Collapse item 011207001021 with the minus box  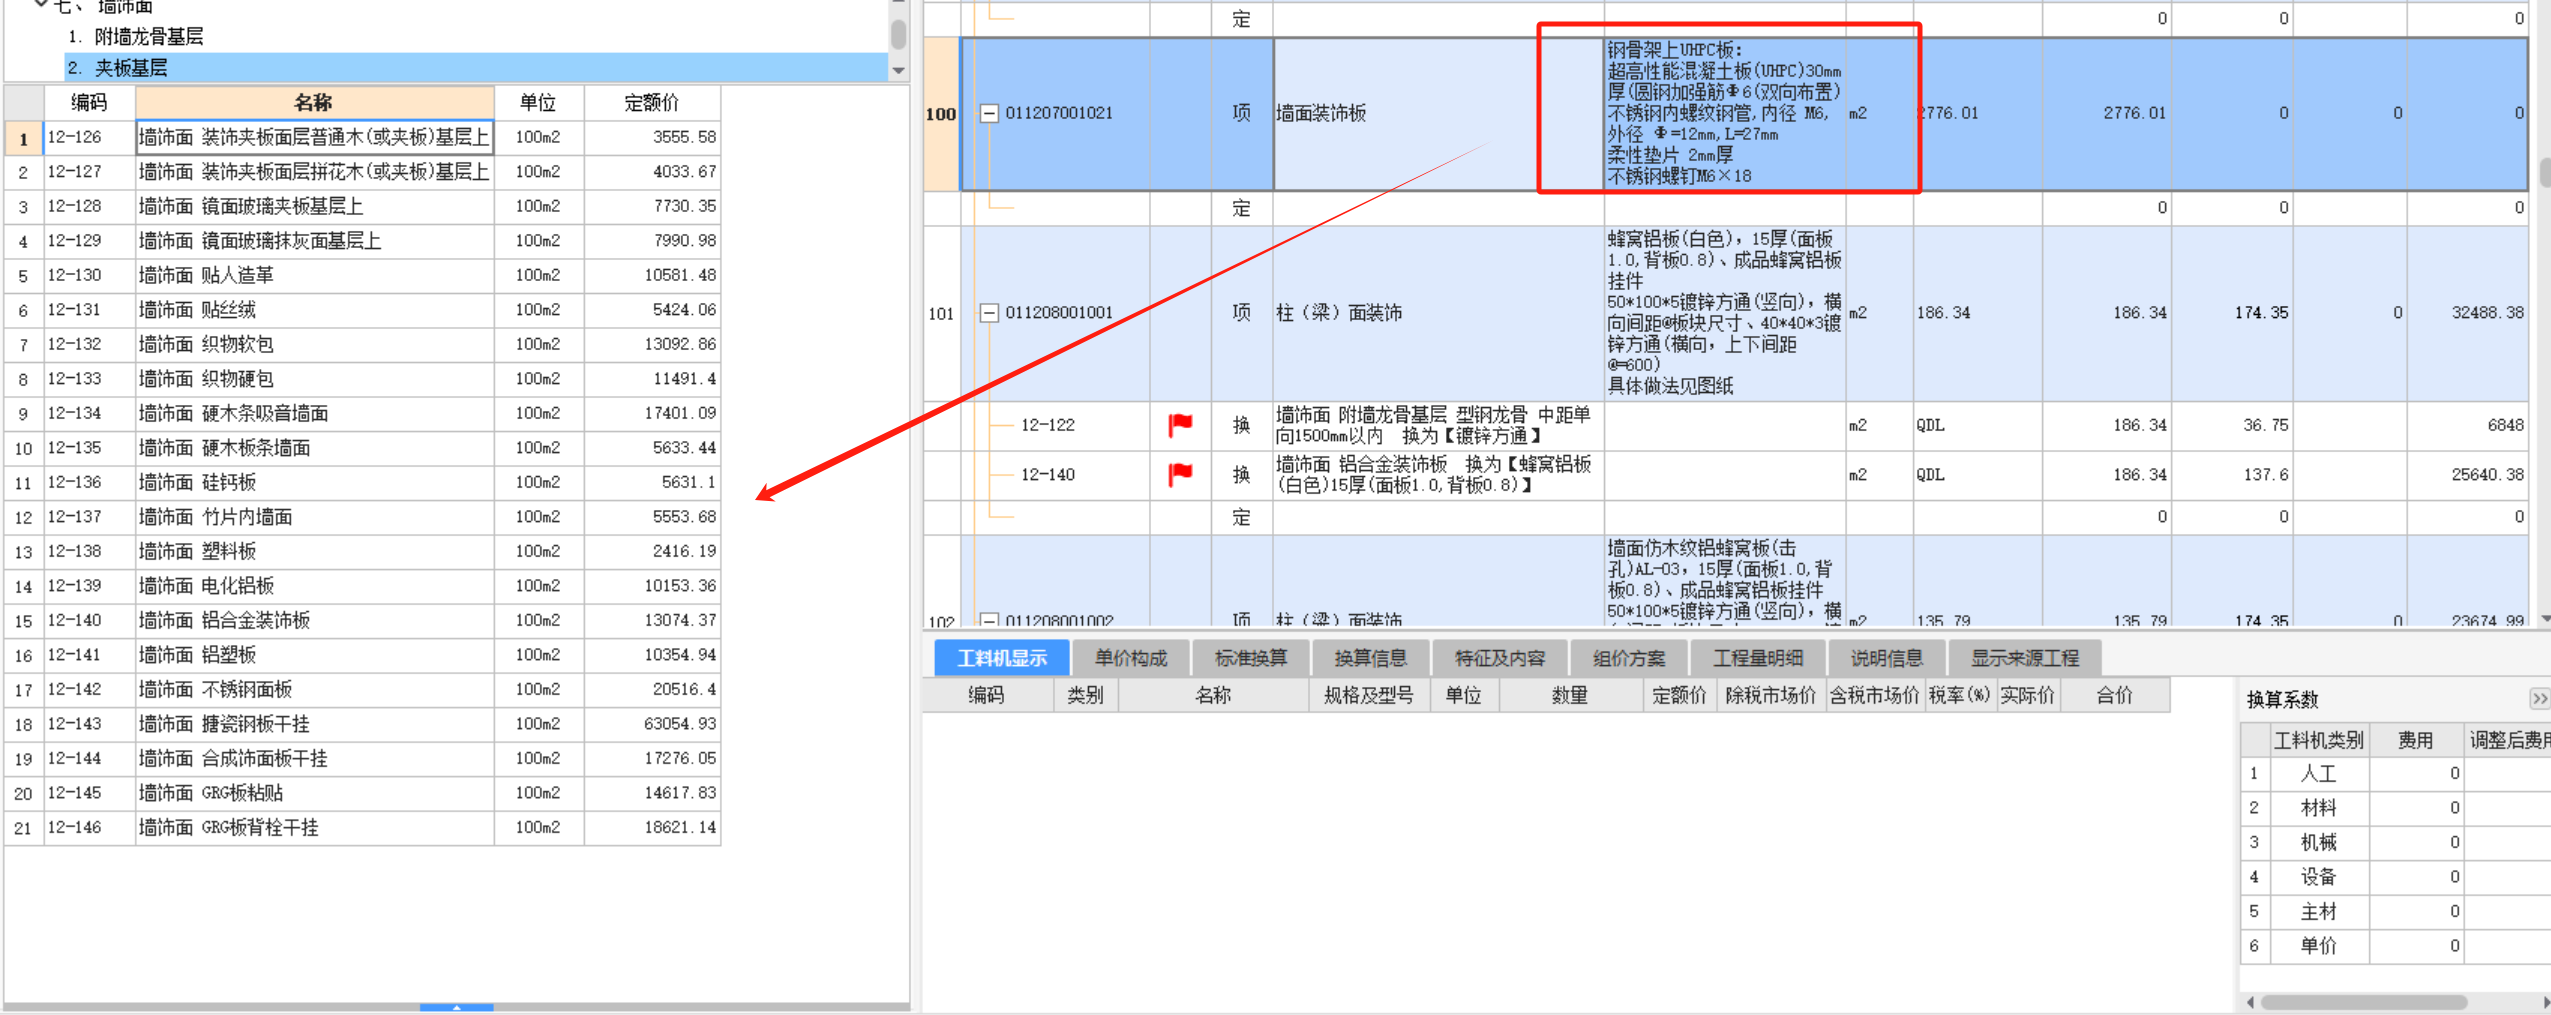[x=989, y=113]
